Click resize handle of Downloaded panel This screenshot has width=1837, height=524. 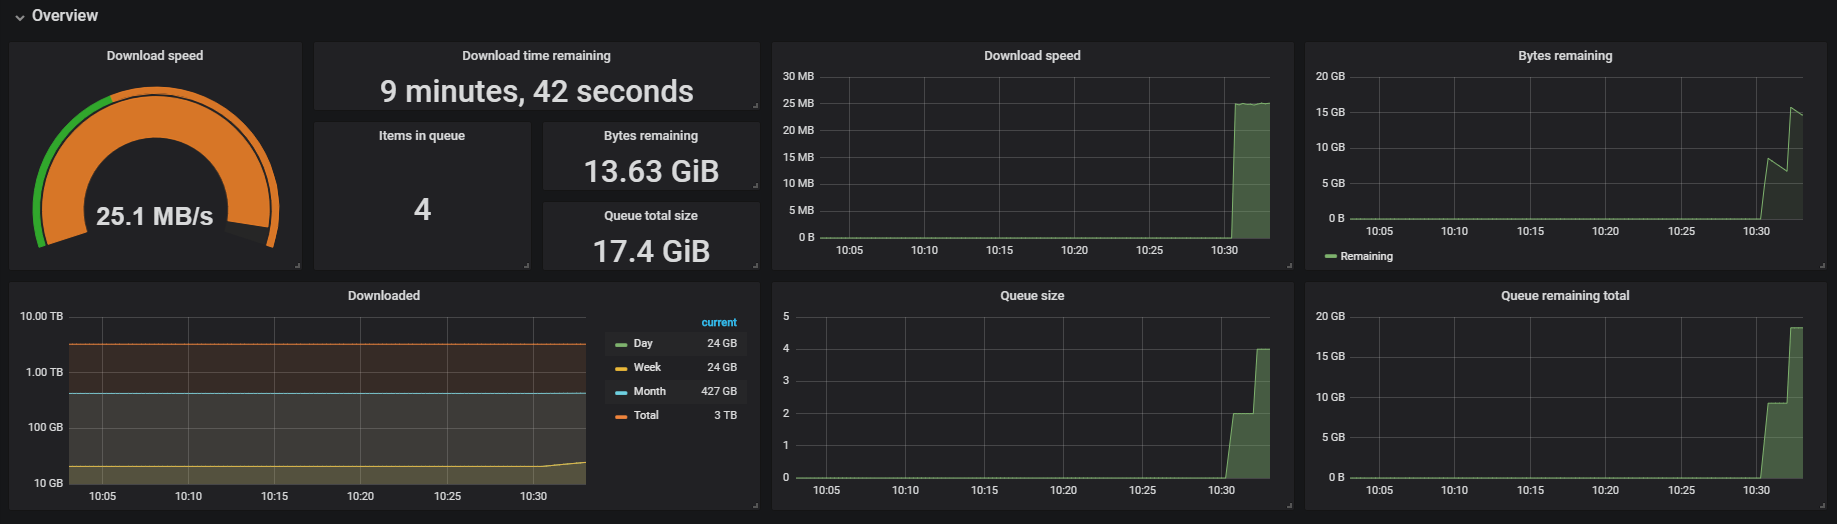click(756, 505)
